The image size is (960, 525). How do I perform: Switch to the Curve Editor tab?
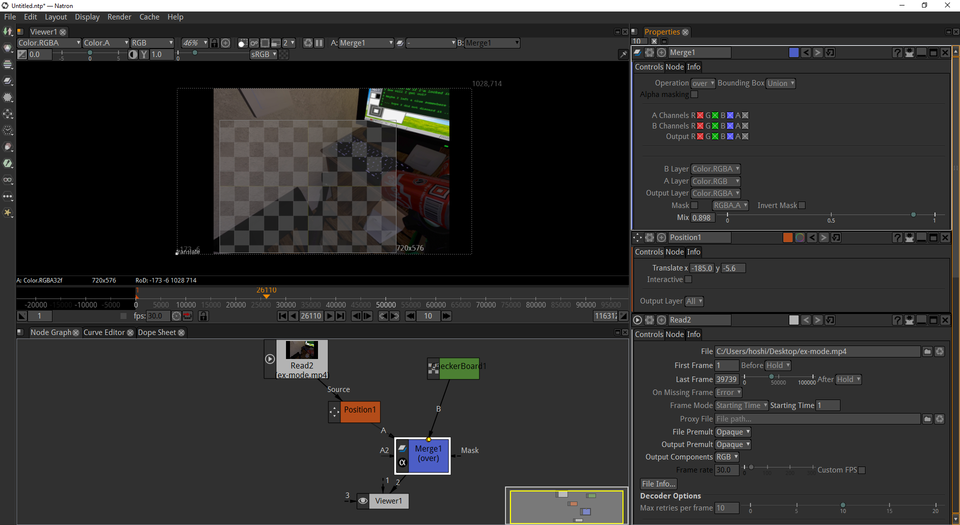click(x=104, y=332)
